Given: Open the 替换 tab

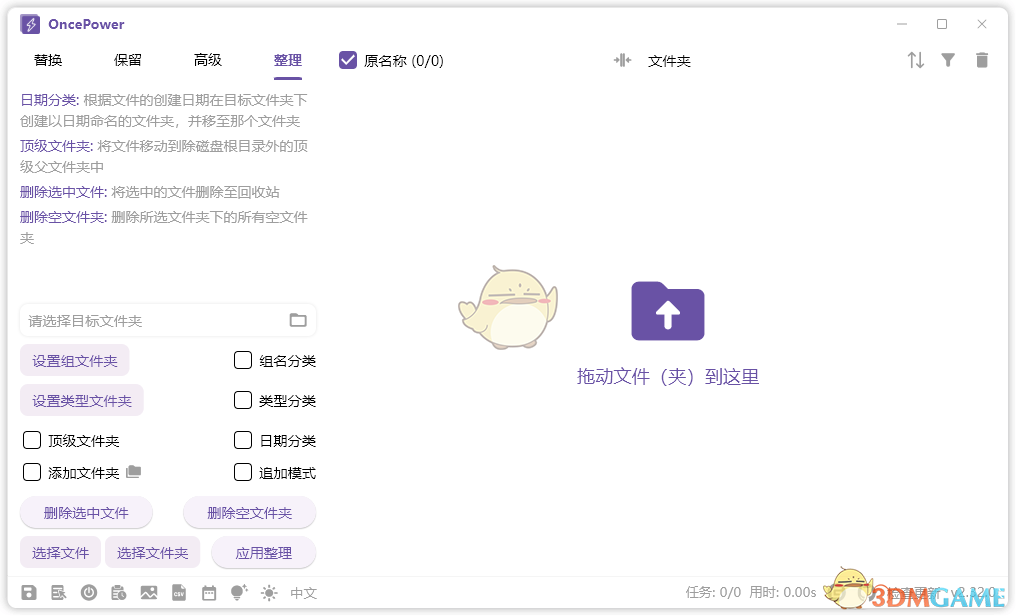Looking at the screenshot, I should [47, 60].
